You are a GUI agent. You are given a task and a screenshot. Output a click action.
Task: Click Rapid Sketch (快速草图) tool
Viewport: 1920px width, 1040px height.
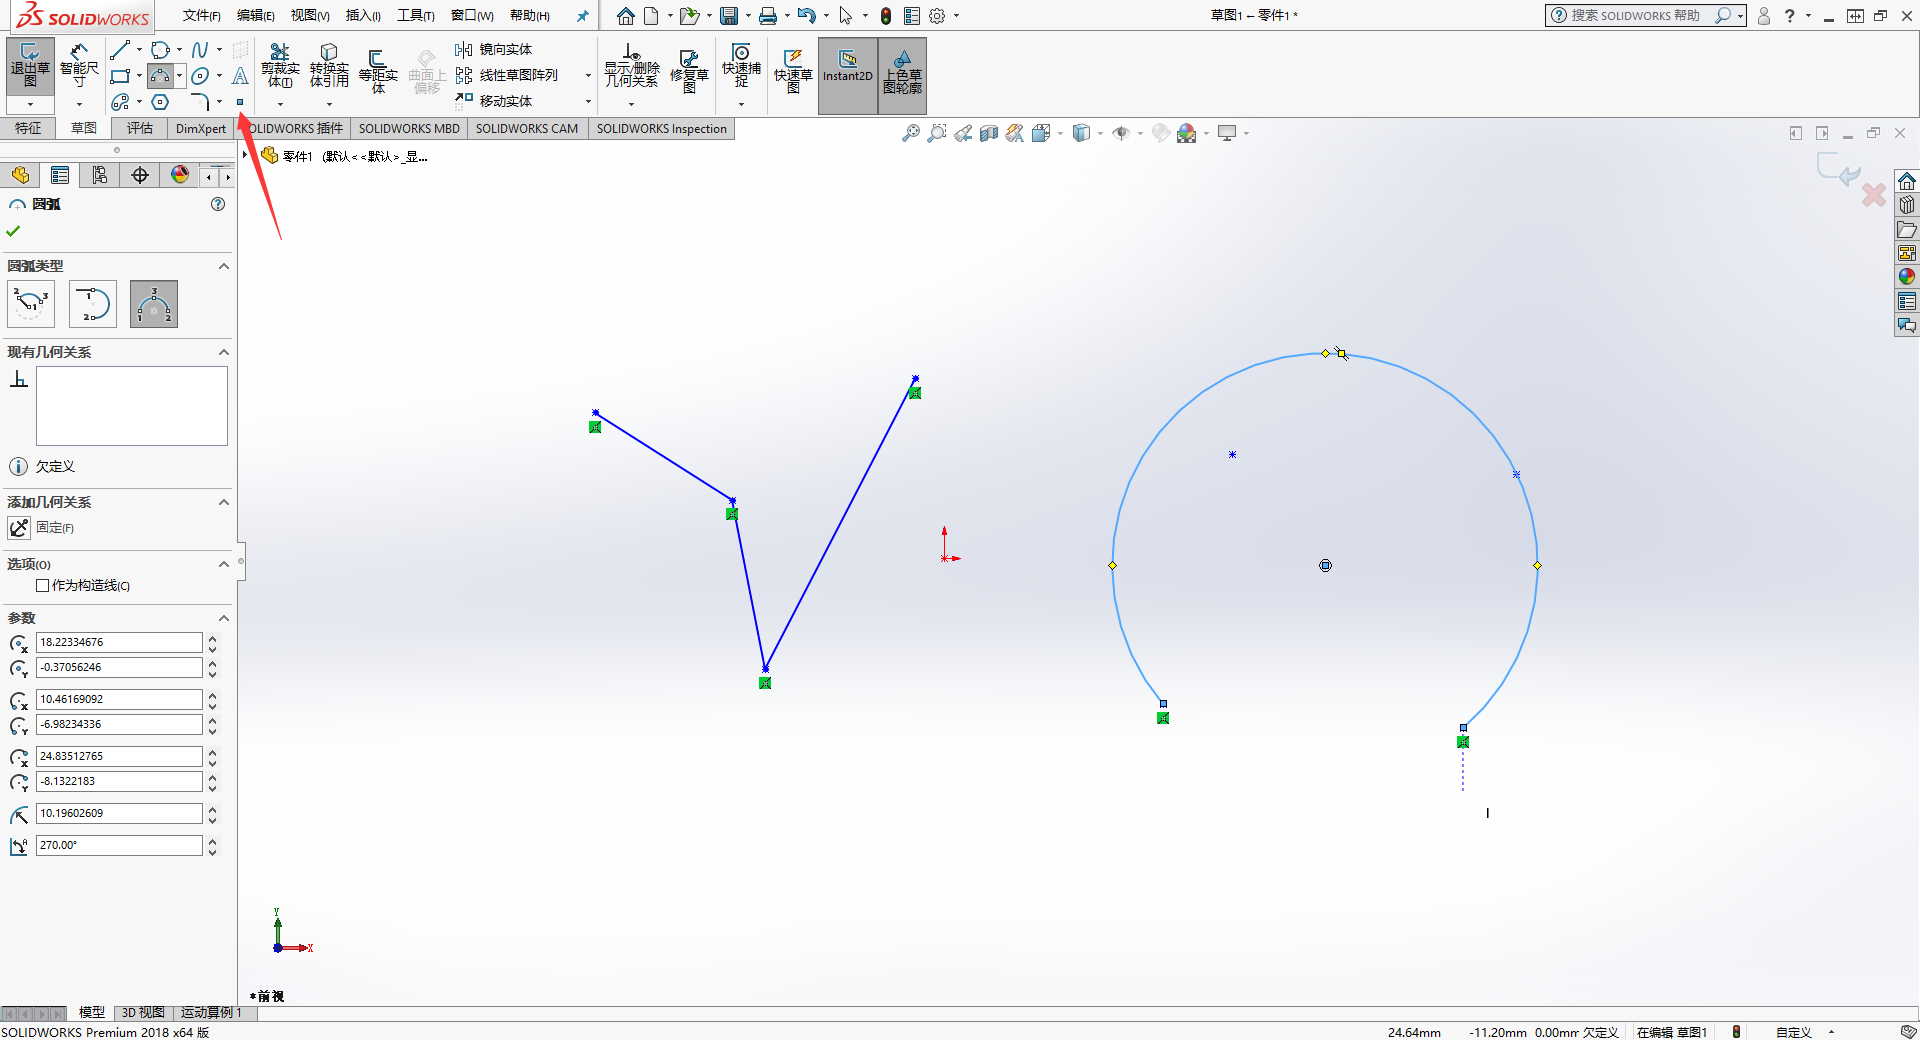[793, 72]
